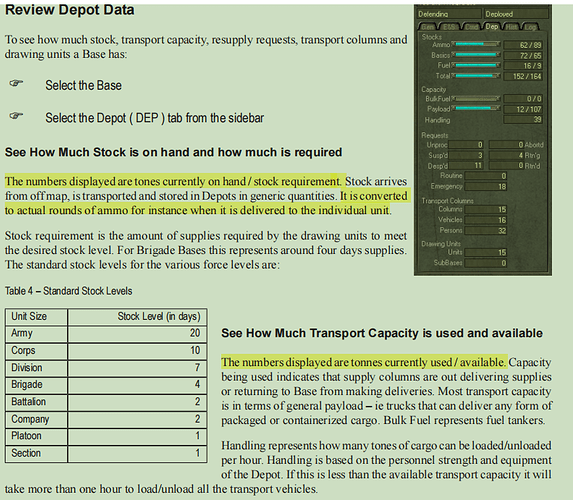Image resolution: width=573 pixels, height=500 pixels.
Task: Click the Drawing Units count field
Action: (x=486, y=253)
